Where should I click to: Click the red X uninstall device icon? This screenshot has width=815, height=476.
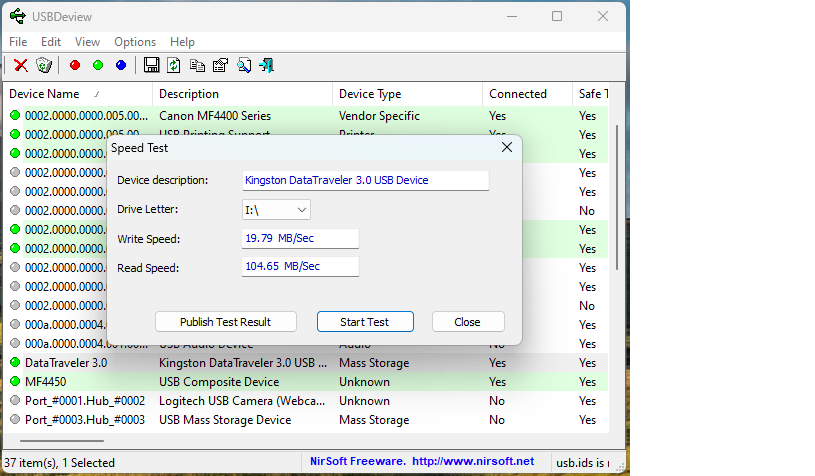click(21, 65)
